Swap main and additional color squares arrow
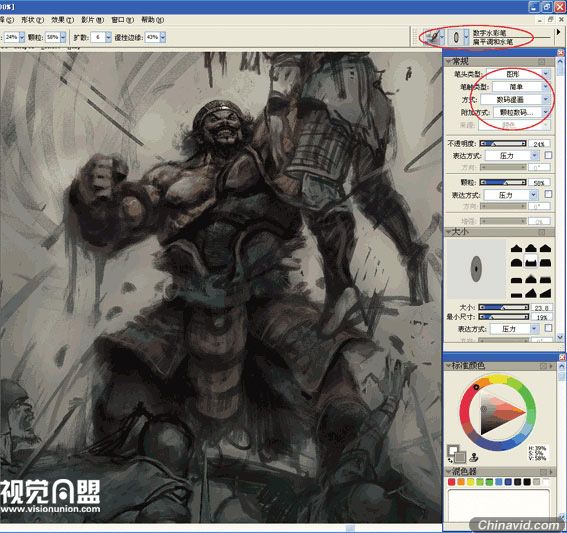The image size is (567, 533). [x=451, y=460]
